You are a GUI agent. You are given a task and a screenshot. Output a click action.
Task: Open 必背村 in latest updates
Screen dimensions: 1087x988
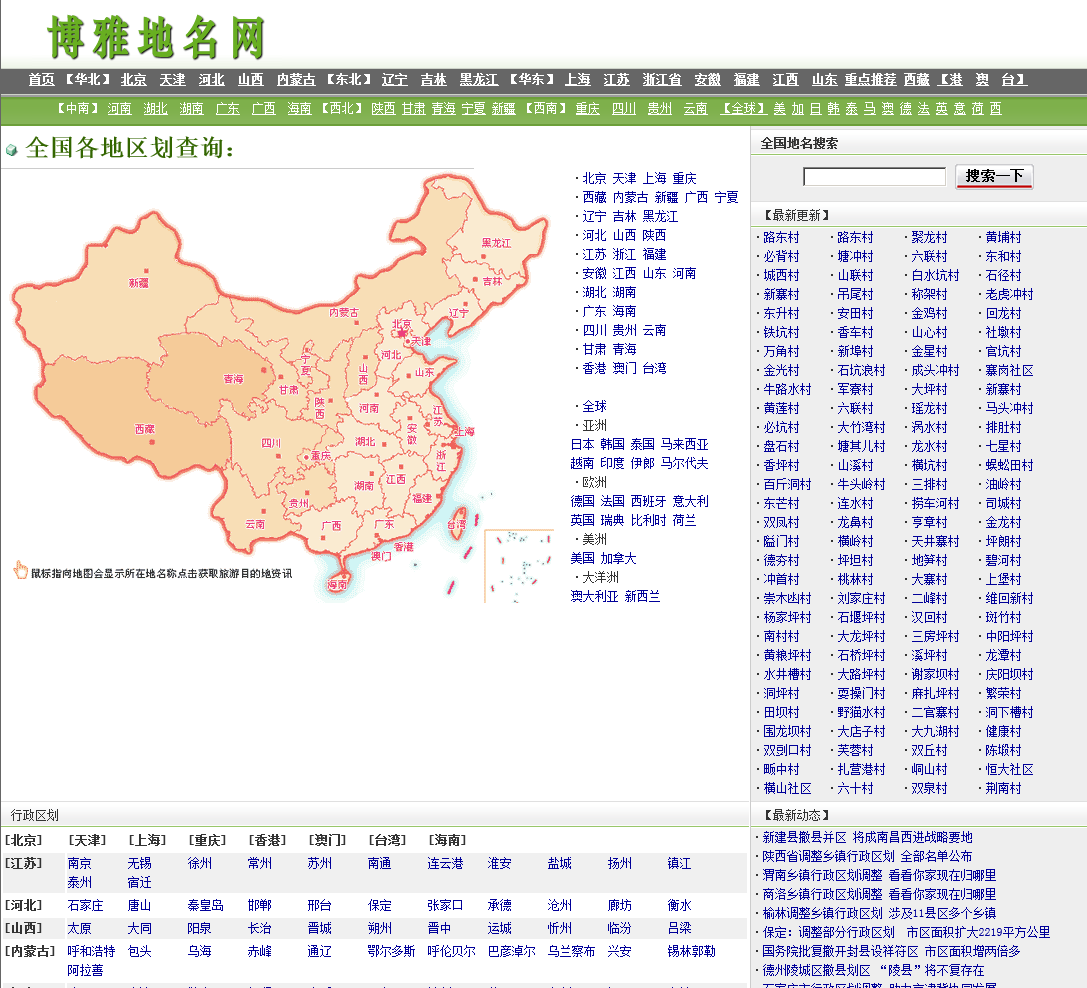pos(781,257)
